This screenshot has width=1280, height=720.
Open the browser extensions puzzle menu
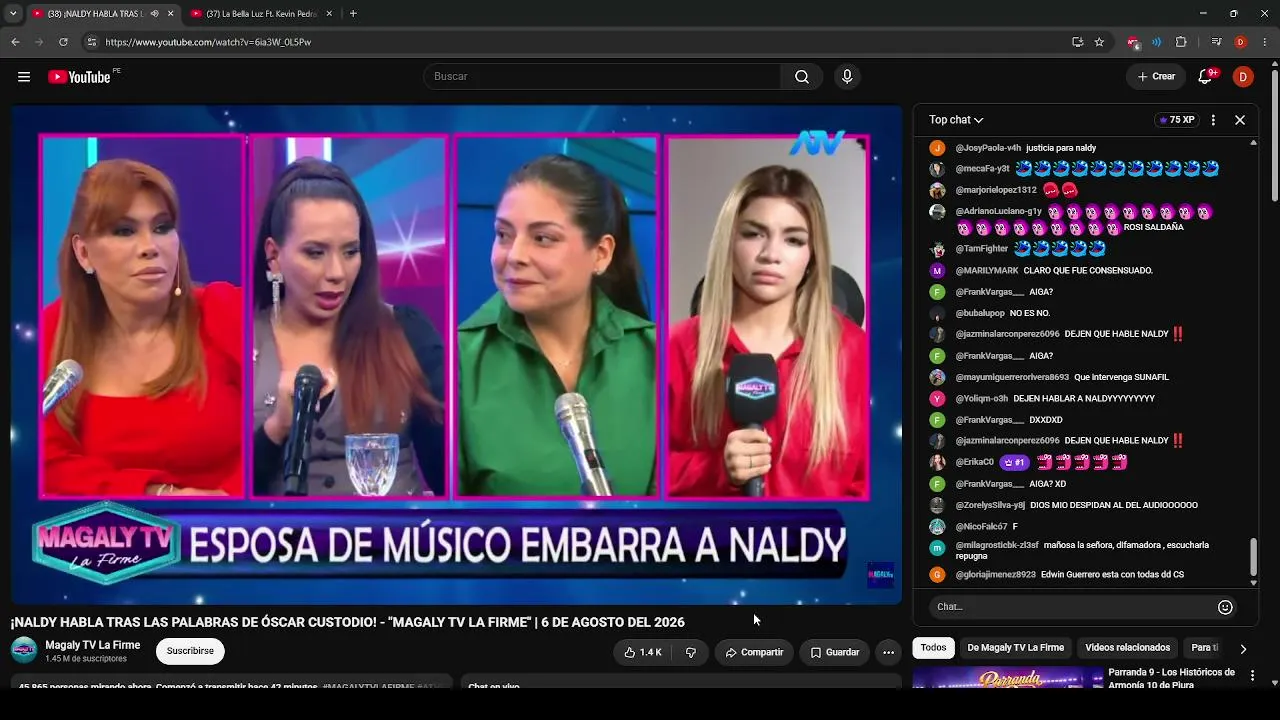click(1181, 42)
